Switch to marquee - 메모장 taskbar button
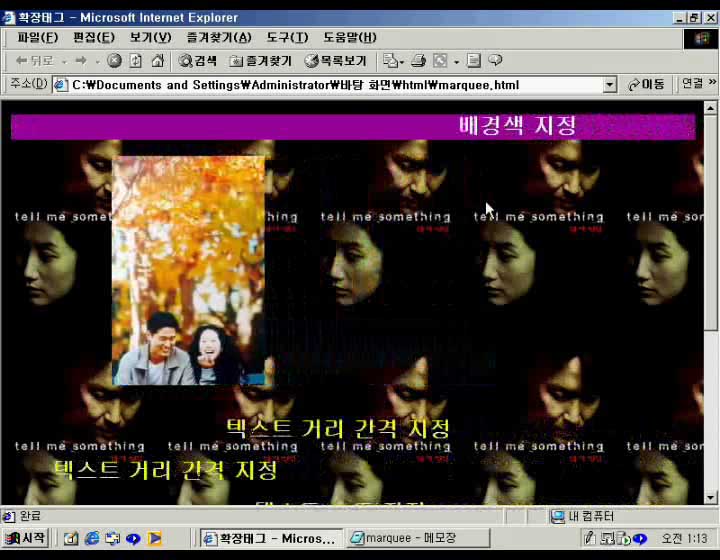Viewport: 720px width, 560px height. click(x=418, y=538)
